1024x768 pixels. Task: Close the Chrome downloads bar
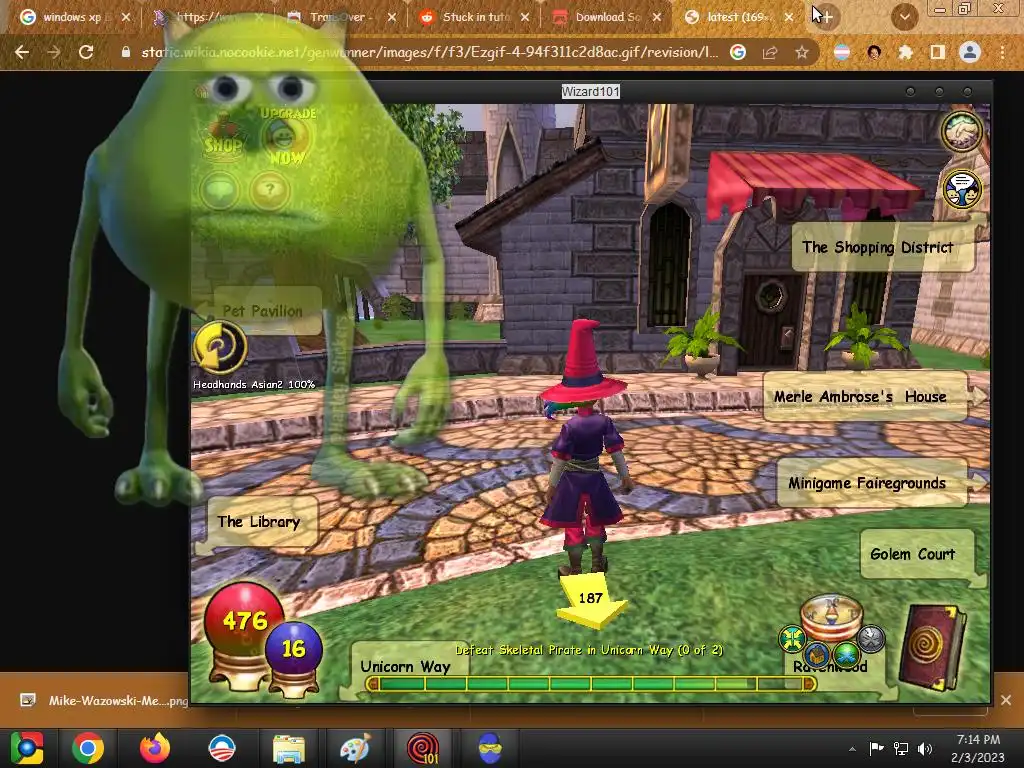click(1006, 700)
